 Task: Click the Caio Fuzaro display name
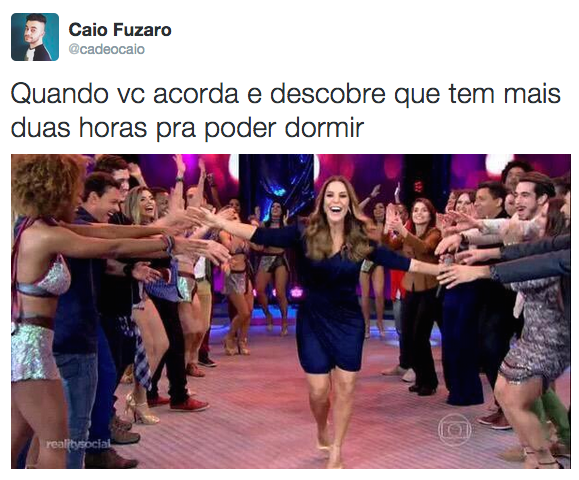pos(120,30)
